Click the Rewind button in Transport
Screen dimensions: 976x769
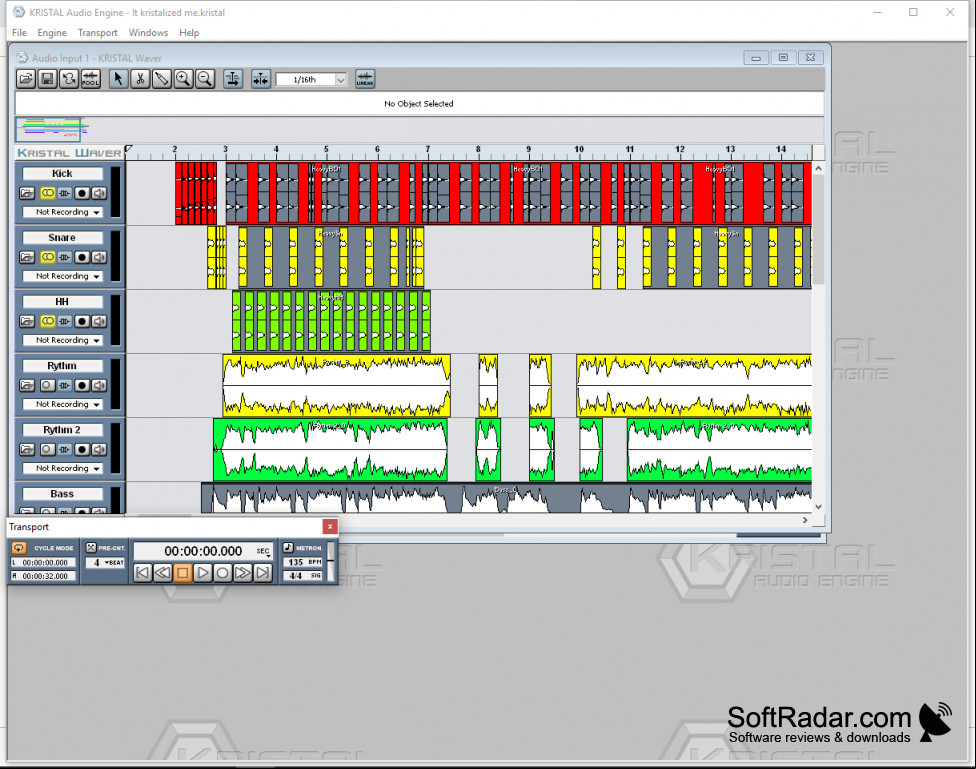162,573
